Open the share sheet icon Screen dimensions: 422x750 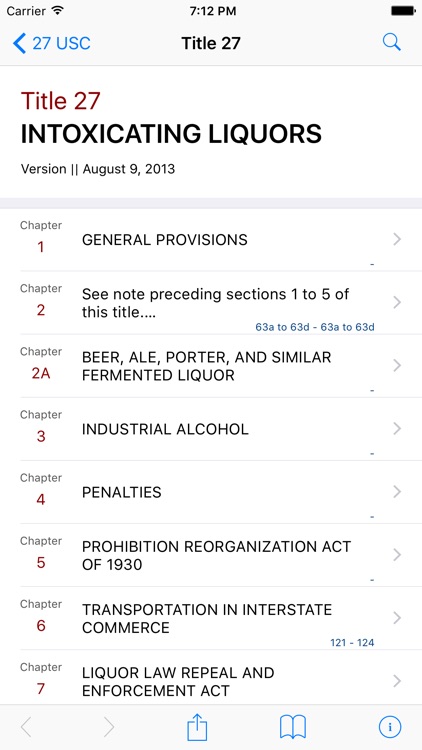point(197,728)
